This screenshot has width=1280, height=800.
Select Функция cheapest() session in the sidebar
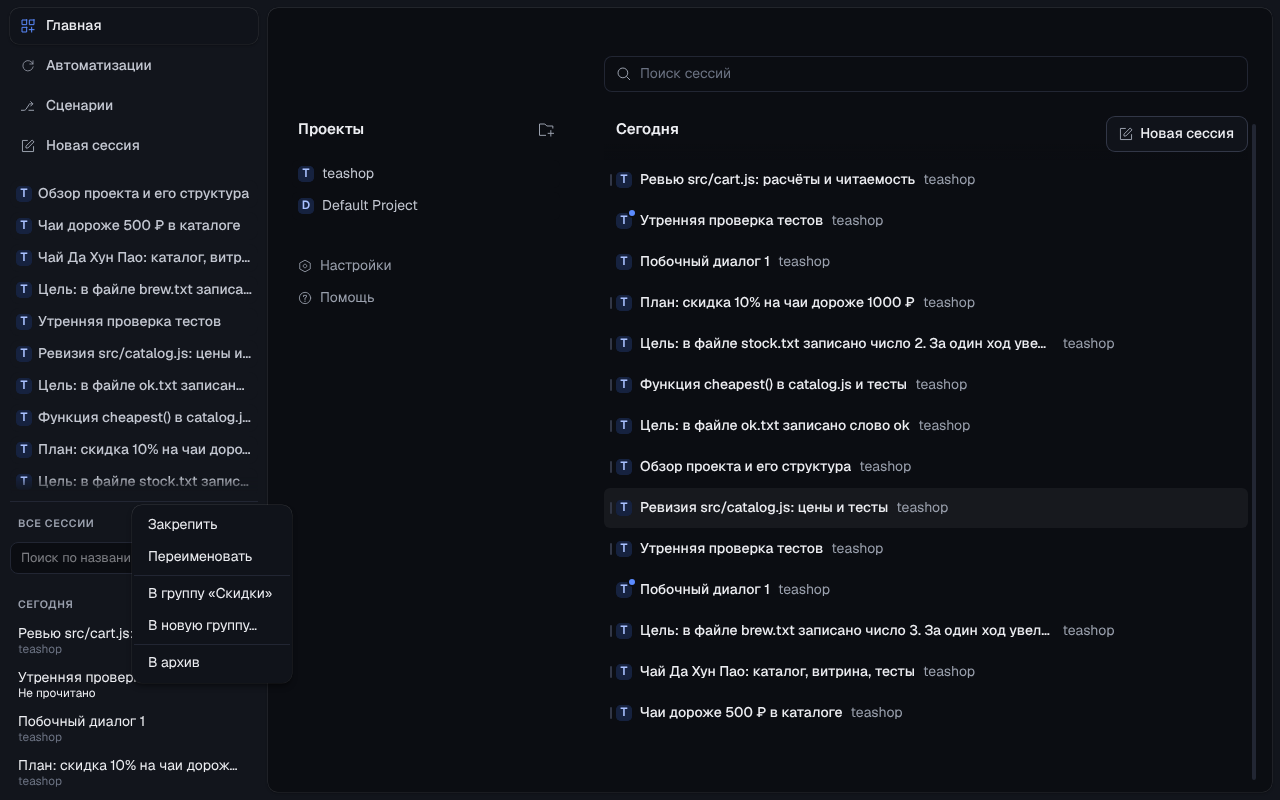[134, 418]
